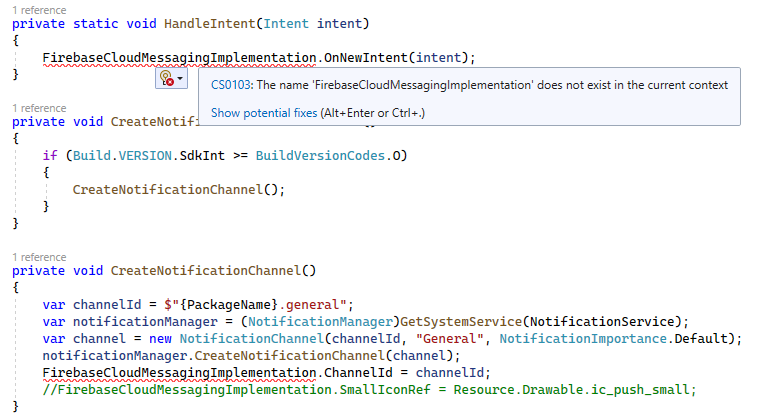This screenshot has height=418, width=757.
Task: Click the commented SmallIconRef line
Action: [x=369, y=390]
